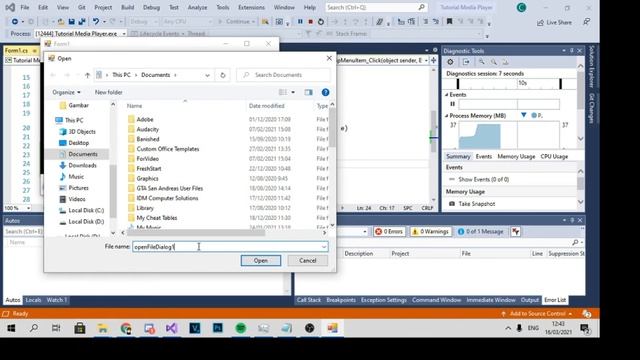The image size is (640, 360).
Task: Click the Take Snapshot camera icon
Action: coord(452,203)
